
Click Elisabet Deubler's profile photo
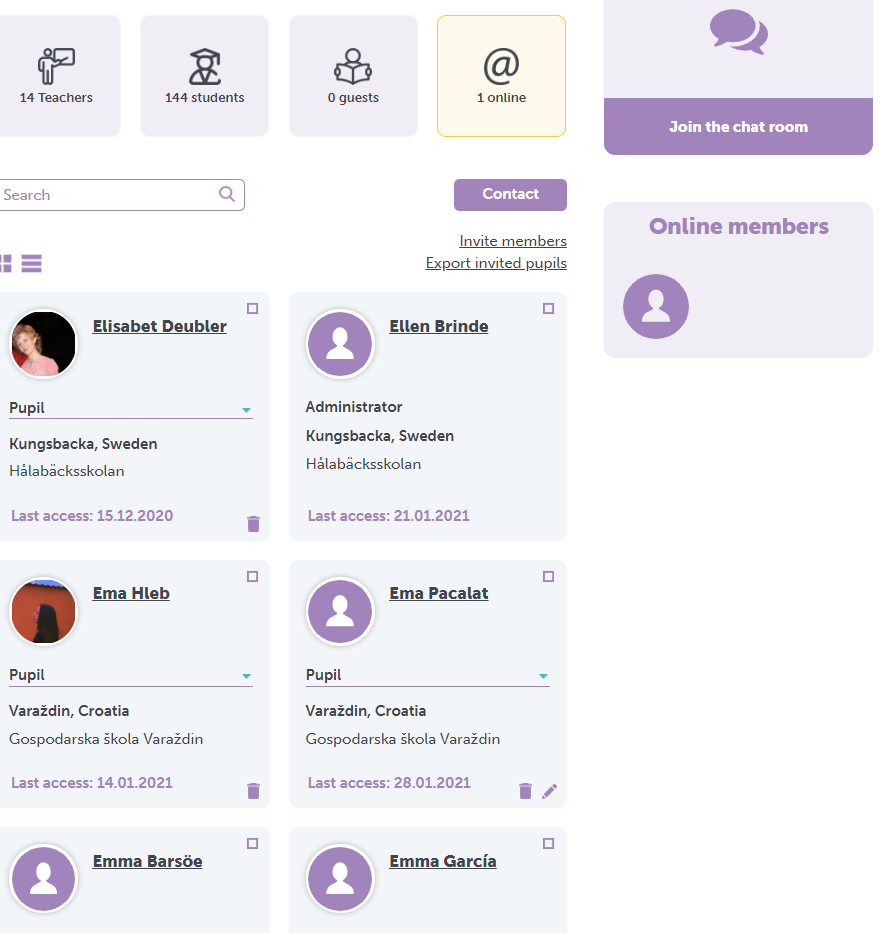pyautogui.click(x=43, y=344)
